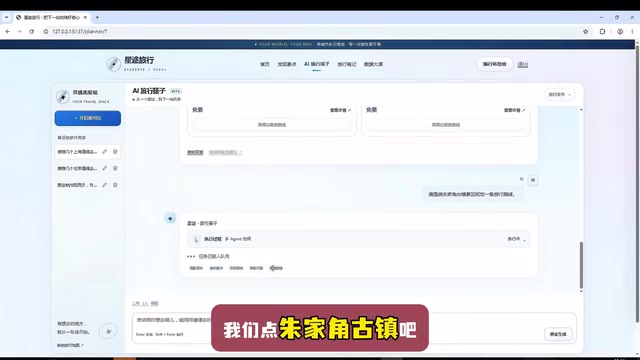The height and width of the screenshot is (360, 640).
Task: Open 首页 in the top navigation
Action: [265, 64]
